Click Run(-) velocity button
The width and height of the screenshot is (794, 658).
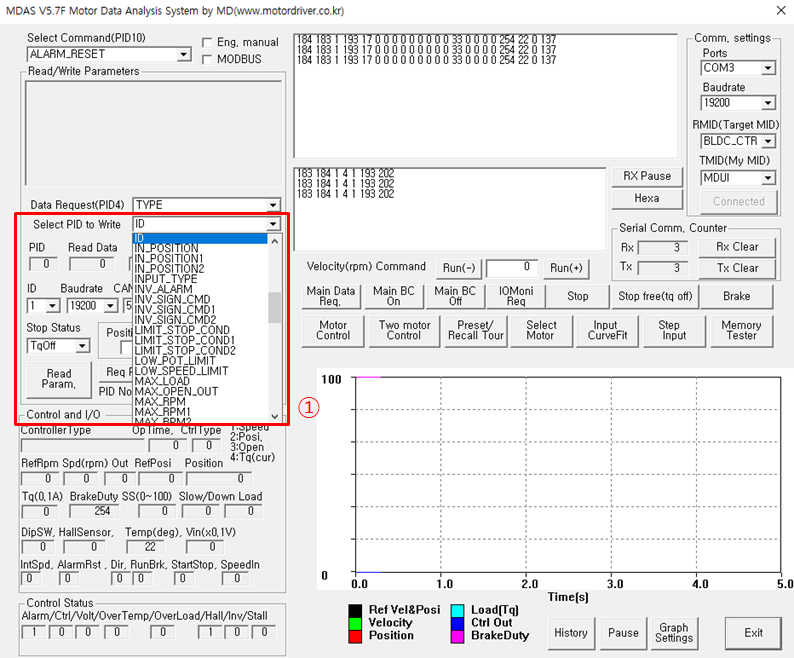tap(459, 268)
